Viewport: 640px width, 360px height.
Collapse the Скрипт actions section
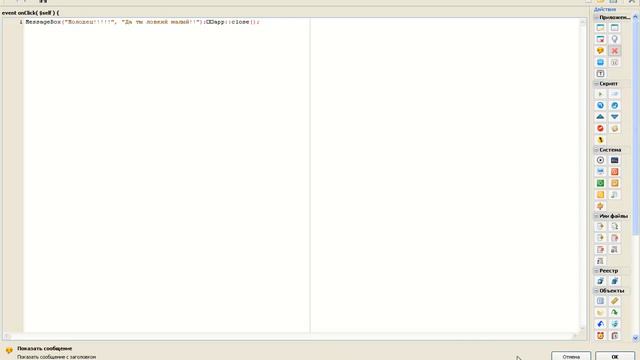click(596, 84)
